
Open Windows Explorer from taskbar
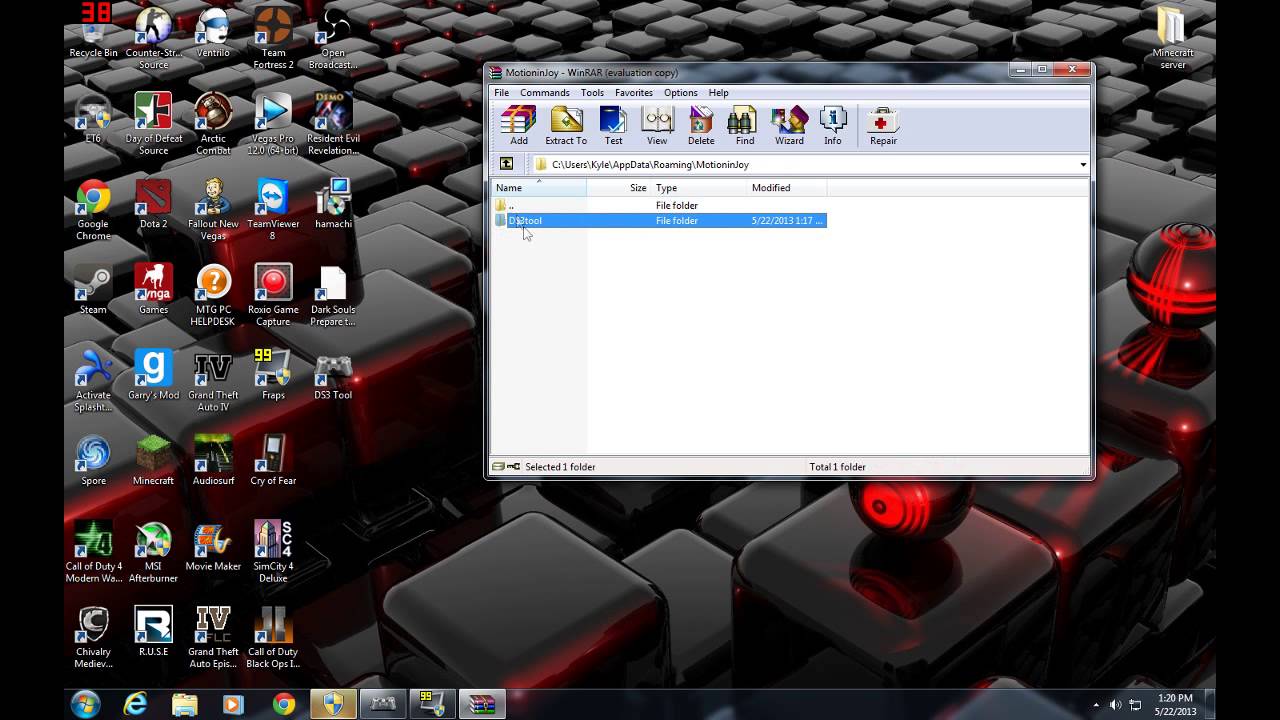[185, 704]
